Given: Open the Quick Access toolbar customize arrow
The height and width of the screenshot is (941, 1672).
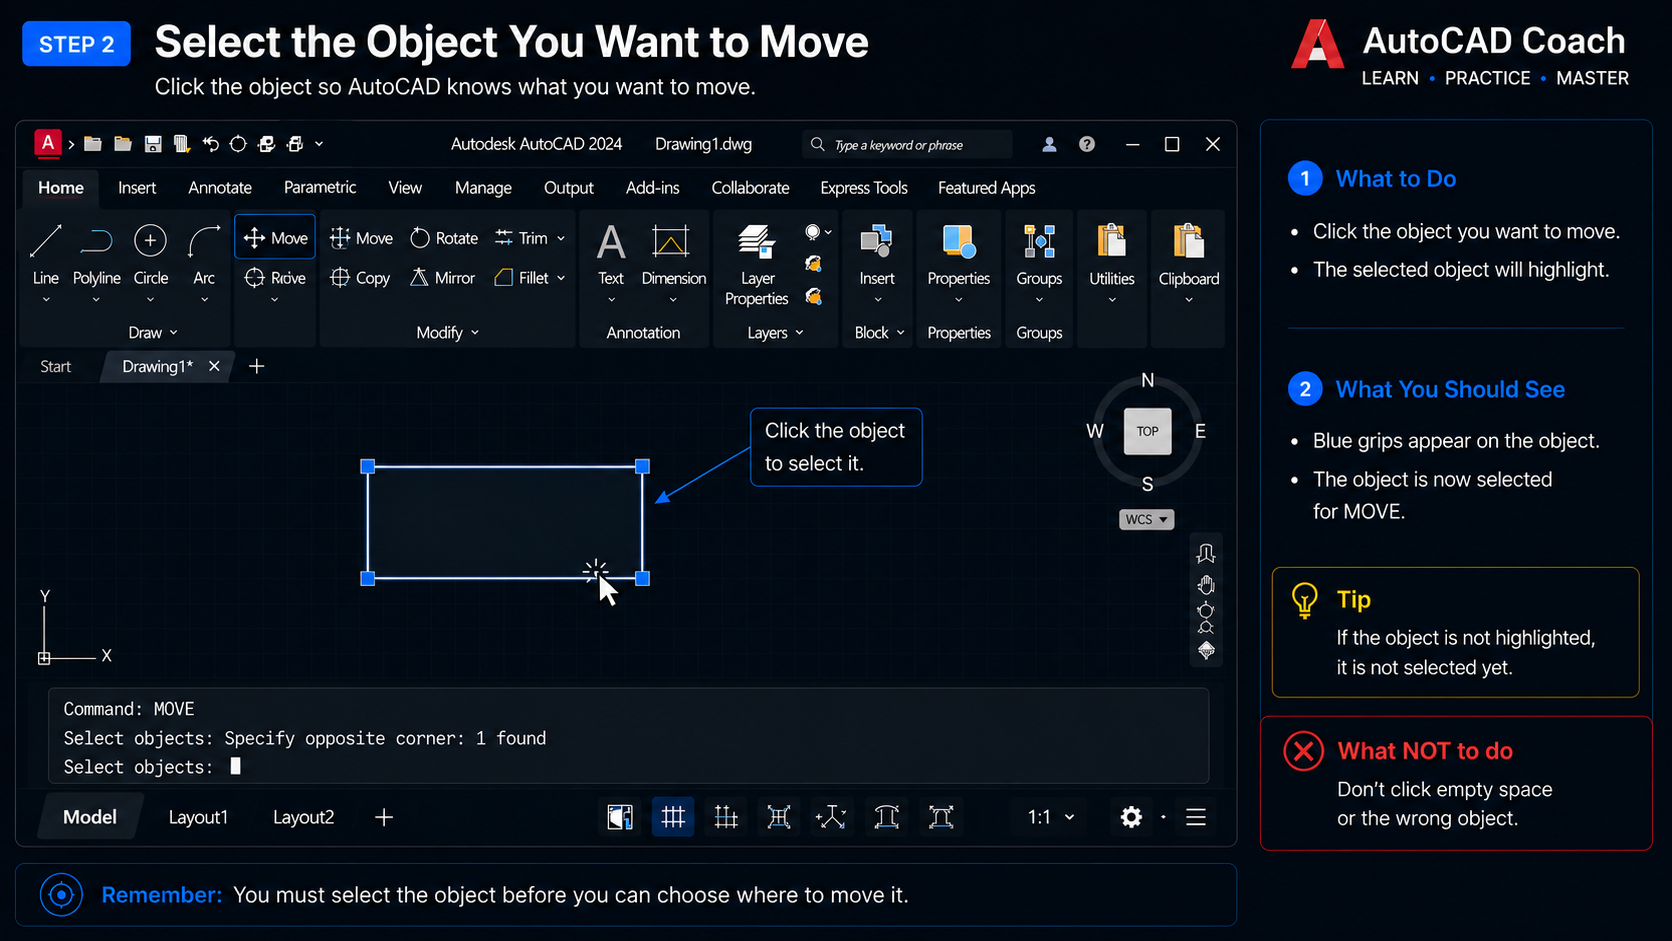Looking at the screenshot, I should (319, 144).
